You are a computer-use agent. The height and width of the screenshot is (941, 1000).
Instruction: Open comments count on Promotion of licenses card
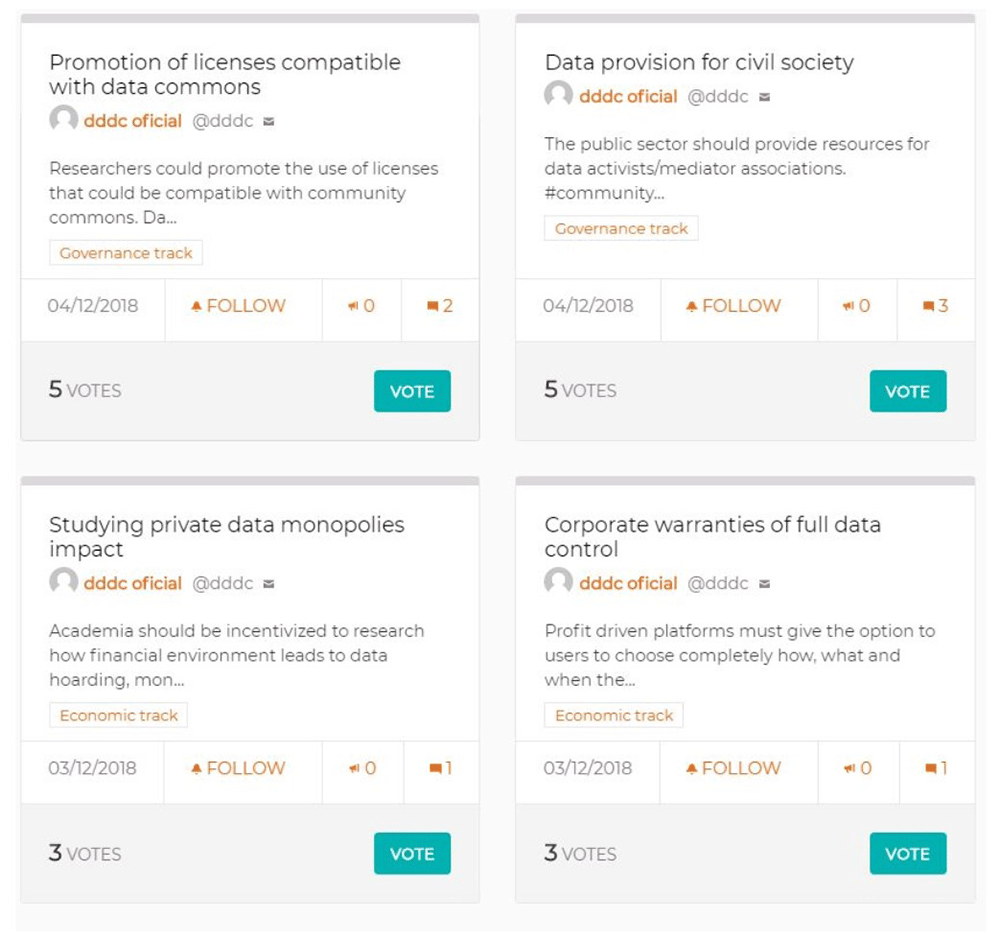(x=439, y=306)
